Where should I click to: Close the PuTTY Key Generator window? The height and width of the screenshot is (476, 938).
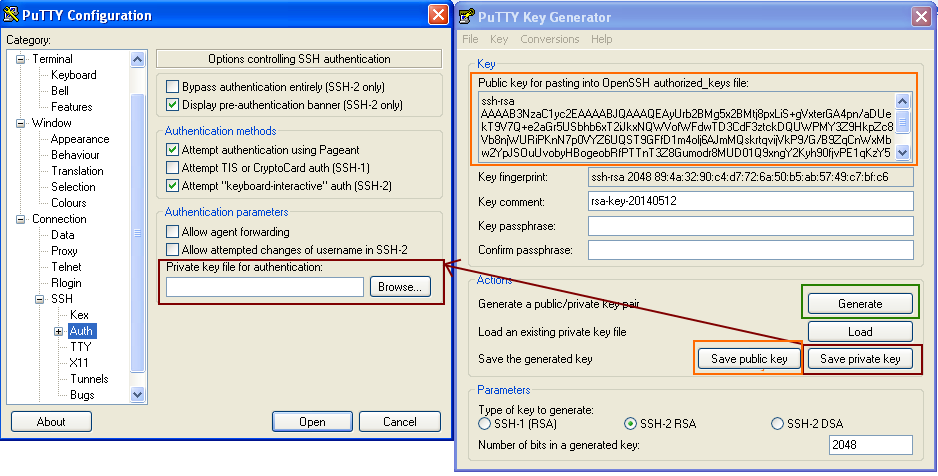pyautogui.click(x=922, y=16)
